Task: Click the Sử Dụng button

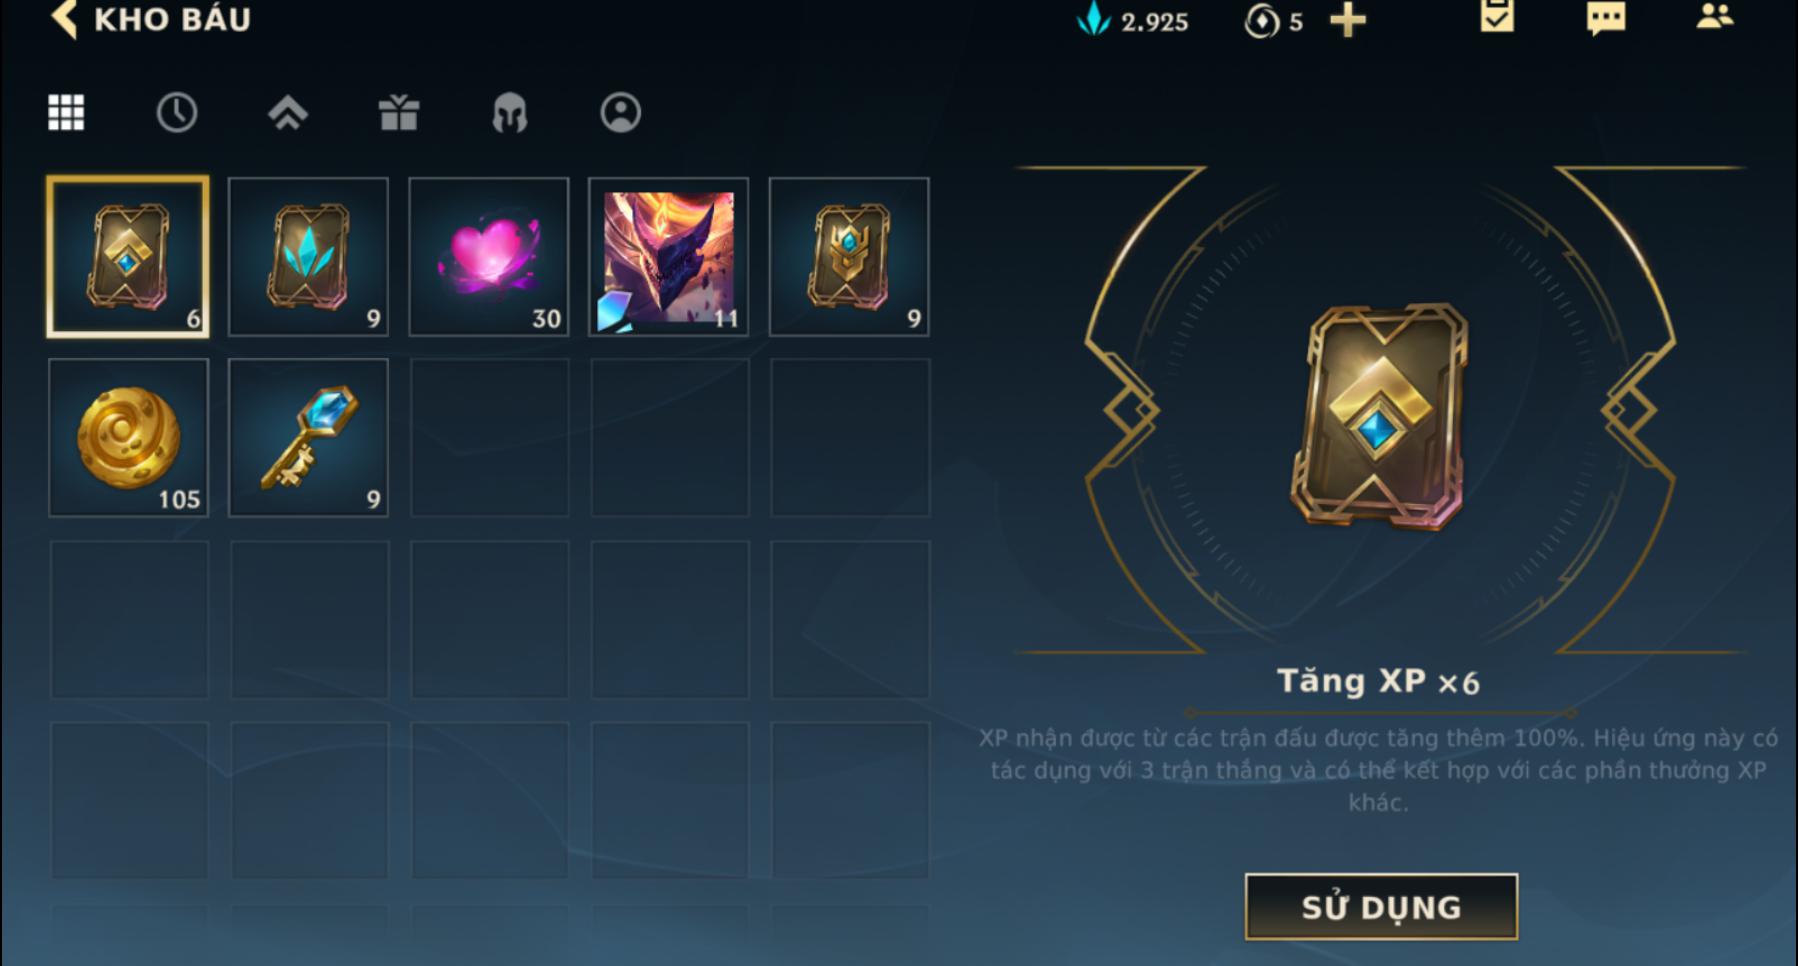Action: (1381, 907)
